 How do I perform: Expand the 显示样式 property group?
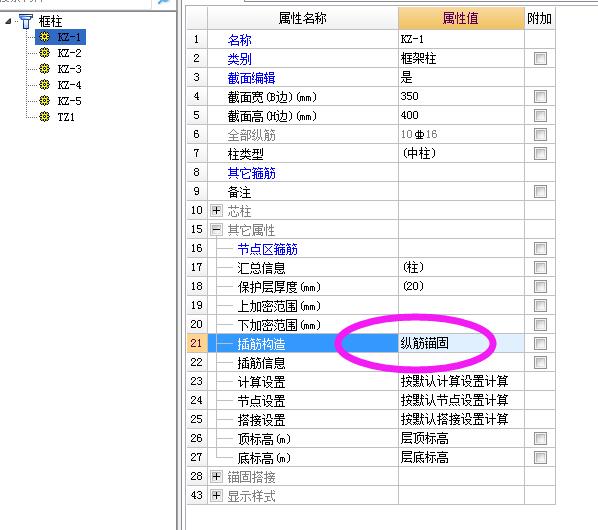216,495
